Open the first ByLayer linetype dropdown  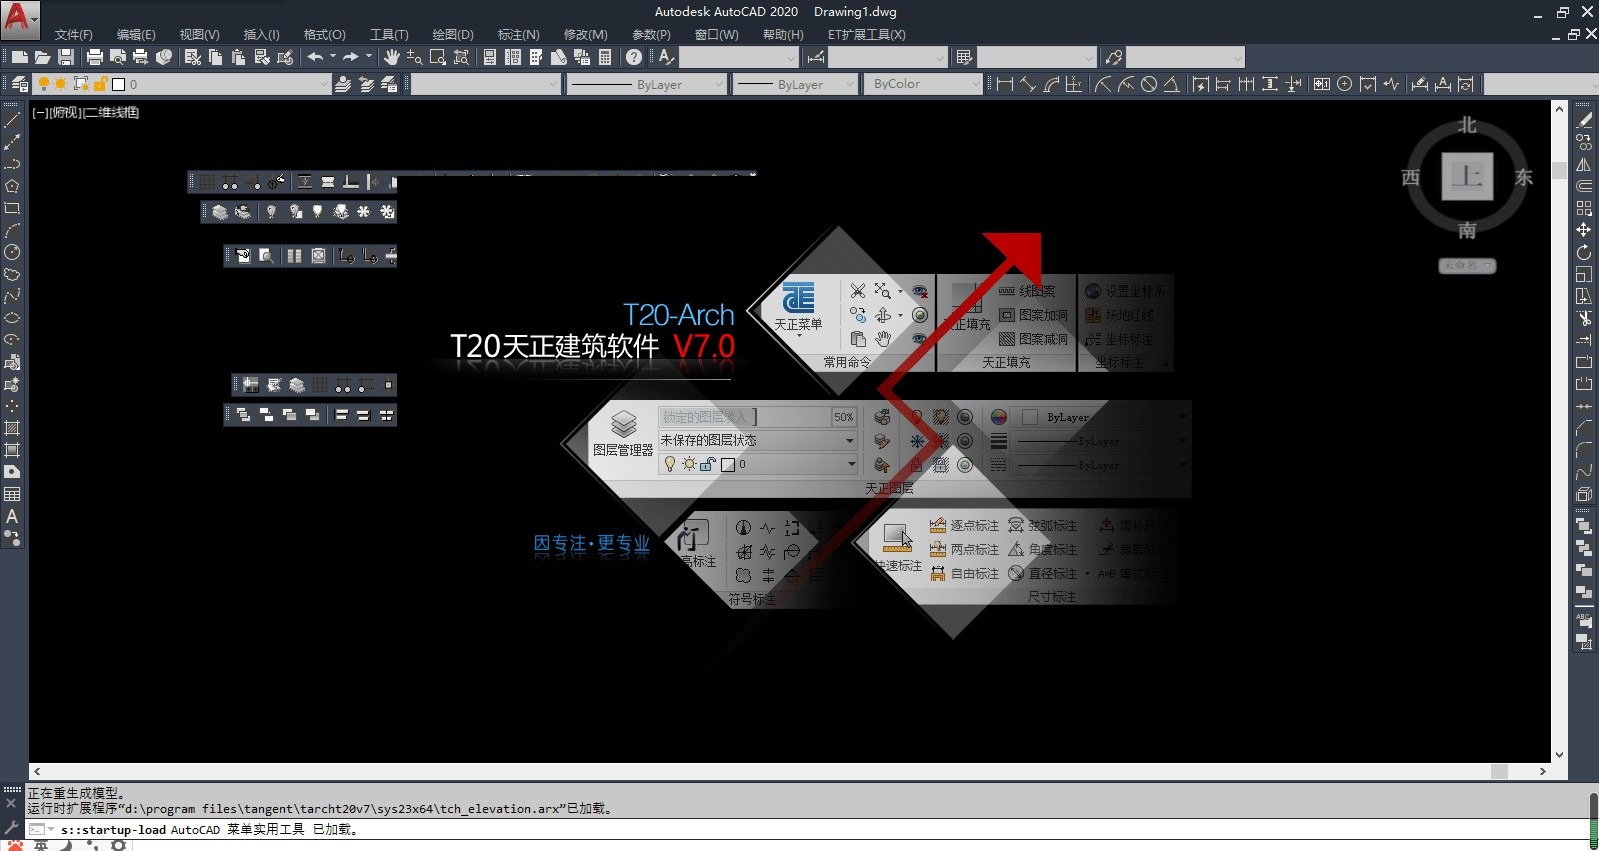[719, 85]
